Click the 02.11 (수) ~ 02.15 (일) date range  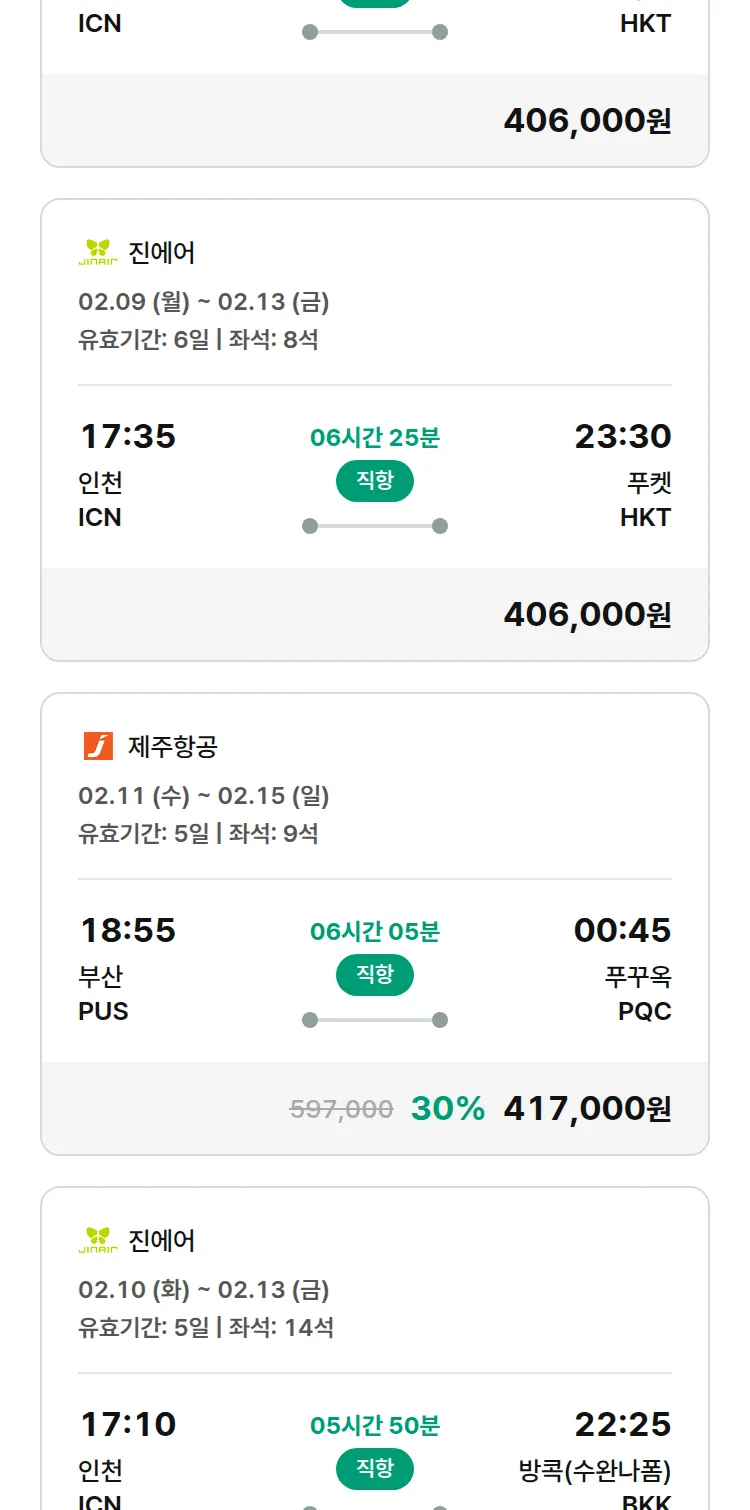pyautogui.click(x=204, y=796)
